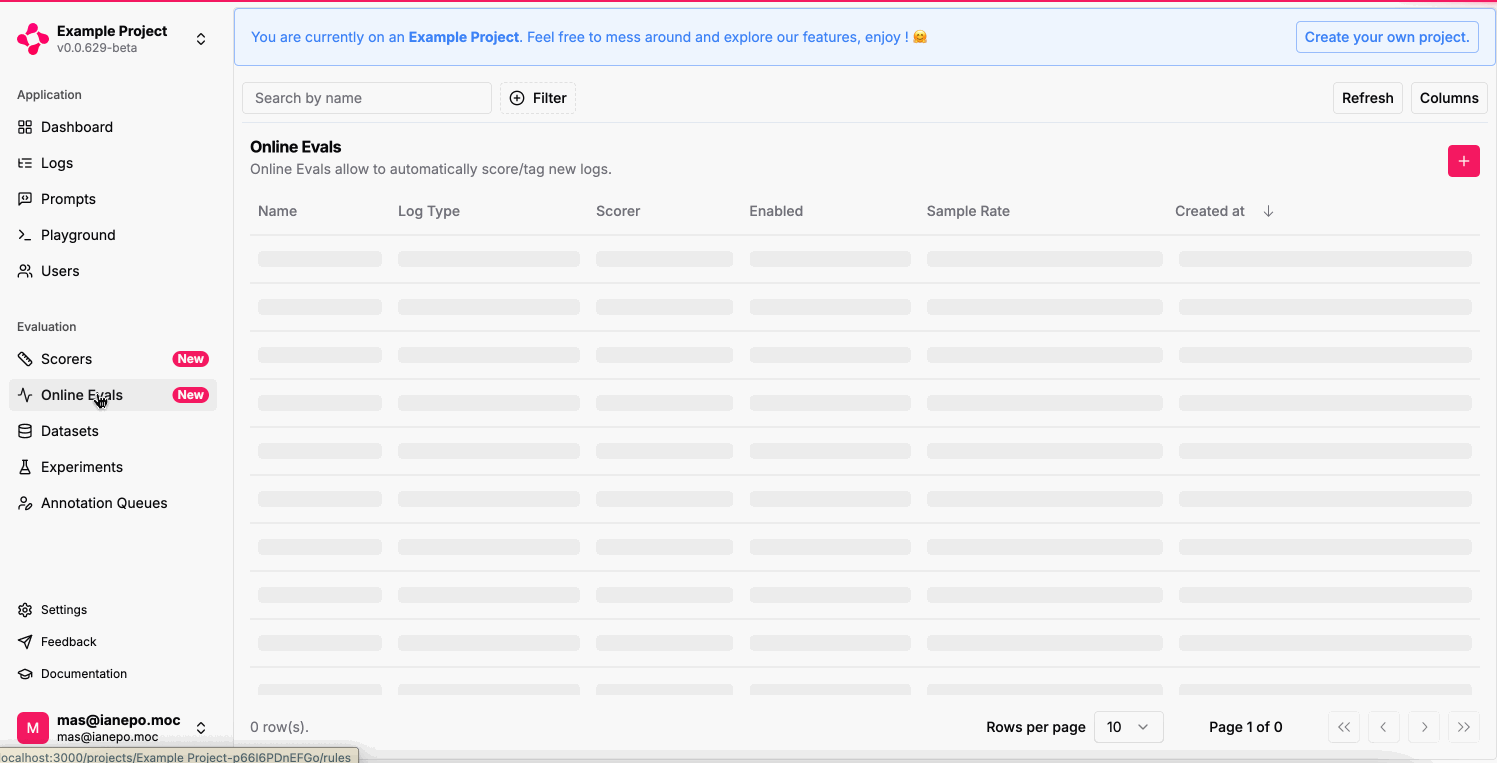Click the Refresh button
1497x763 pixels.
1368,98
